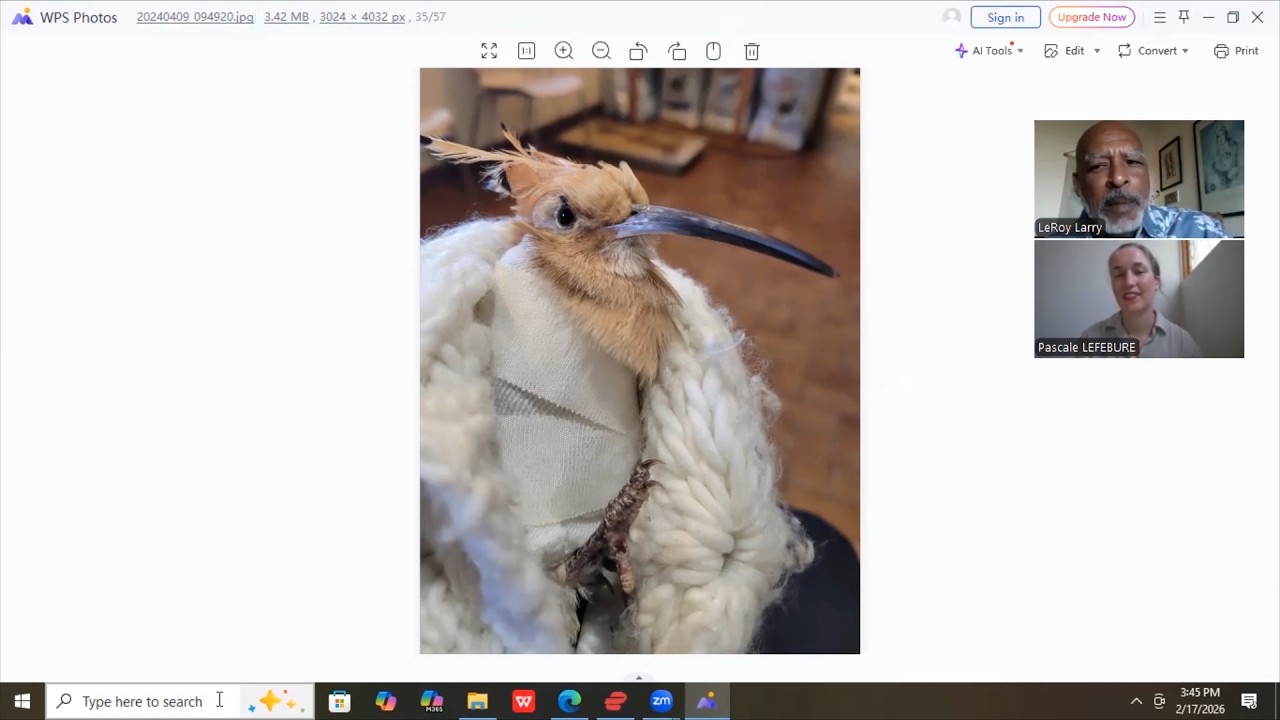The width and height of the screenshot is (1280, 720).
Task: Click the system tray display icon
Action: [x=1159, y=701]
